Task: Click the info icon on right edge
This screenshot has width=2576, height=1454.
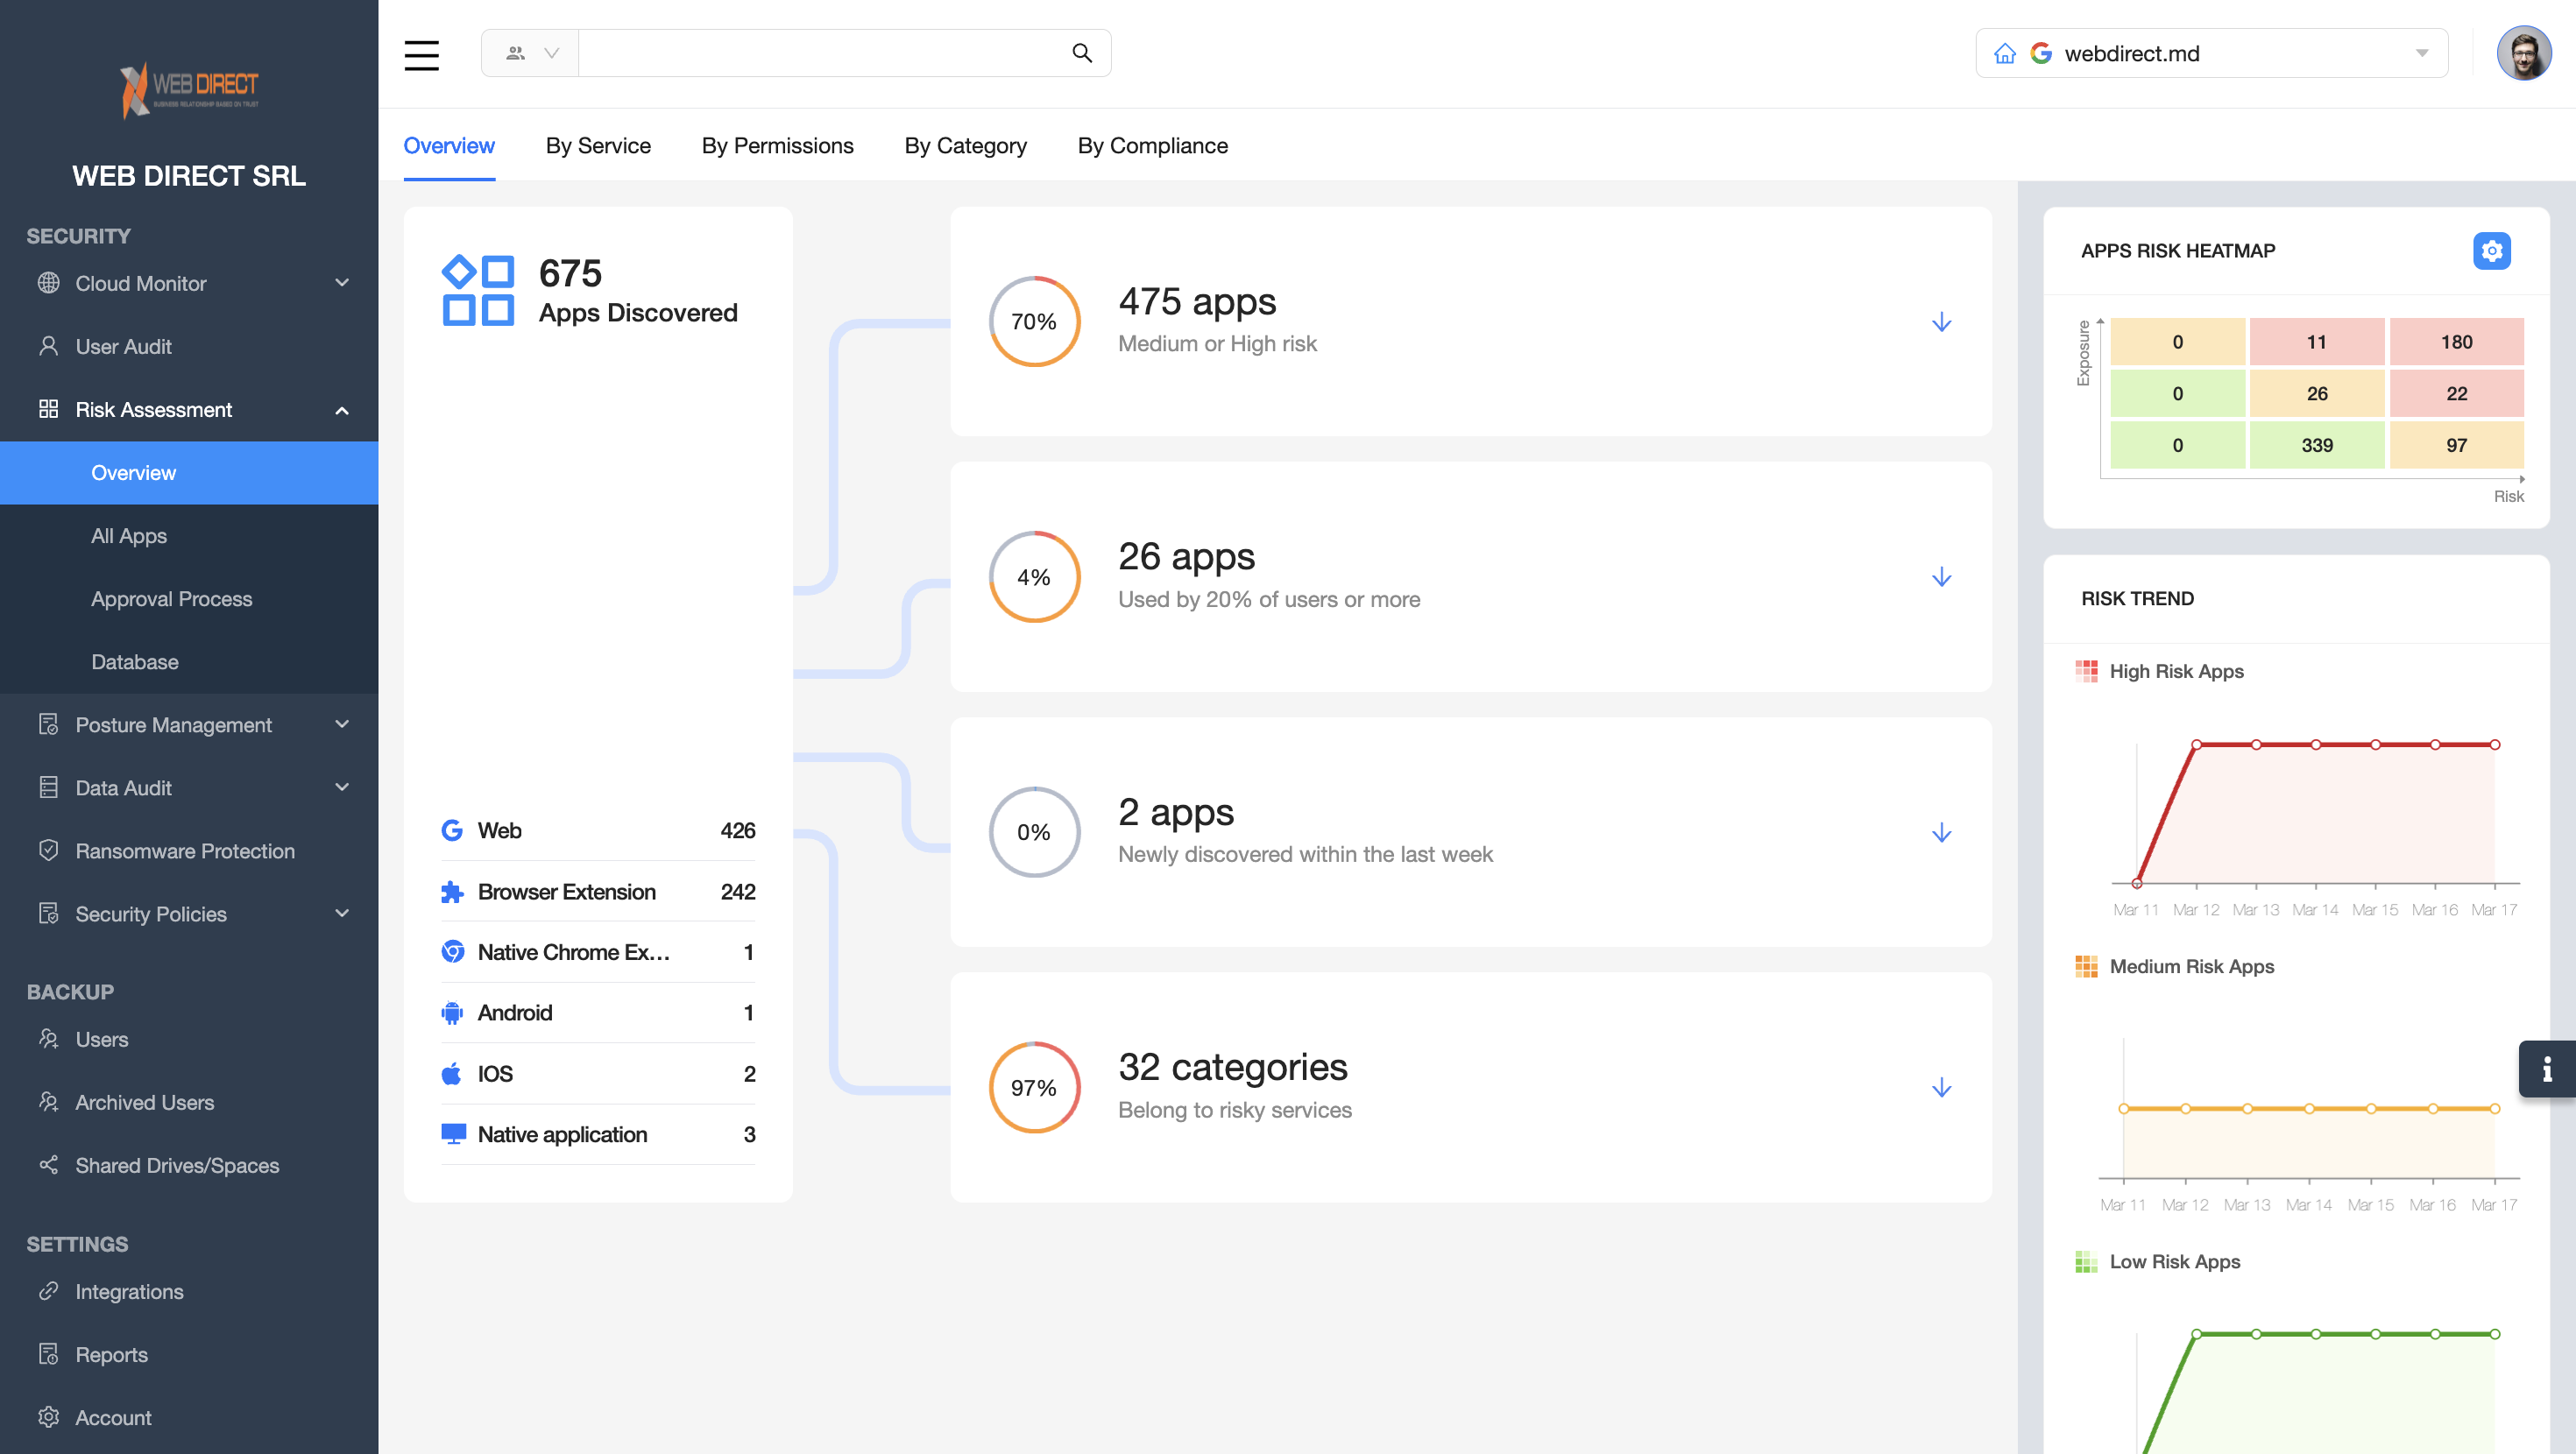Action: pyautogui.click(x=2546, y=1069)
